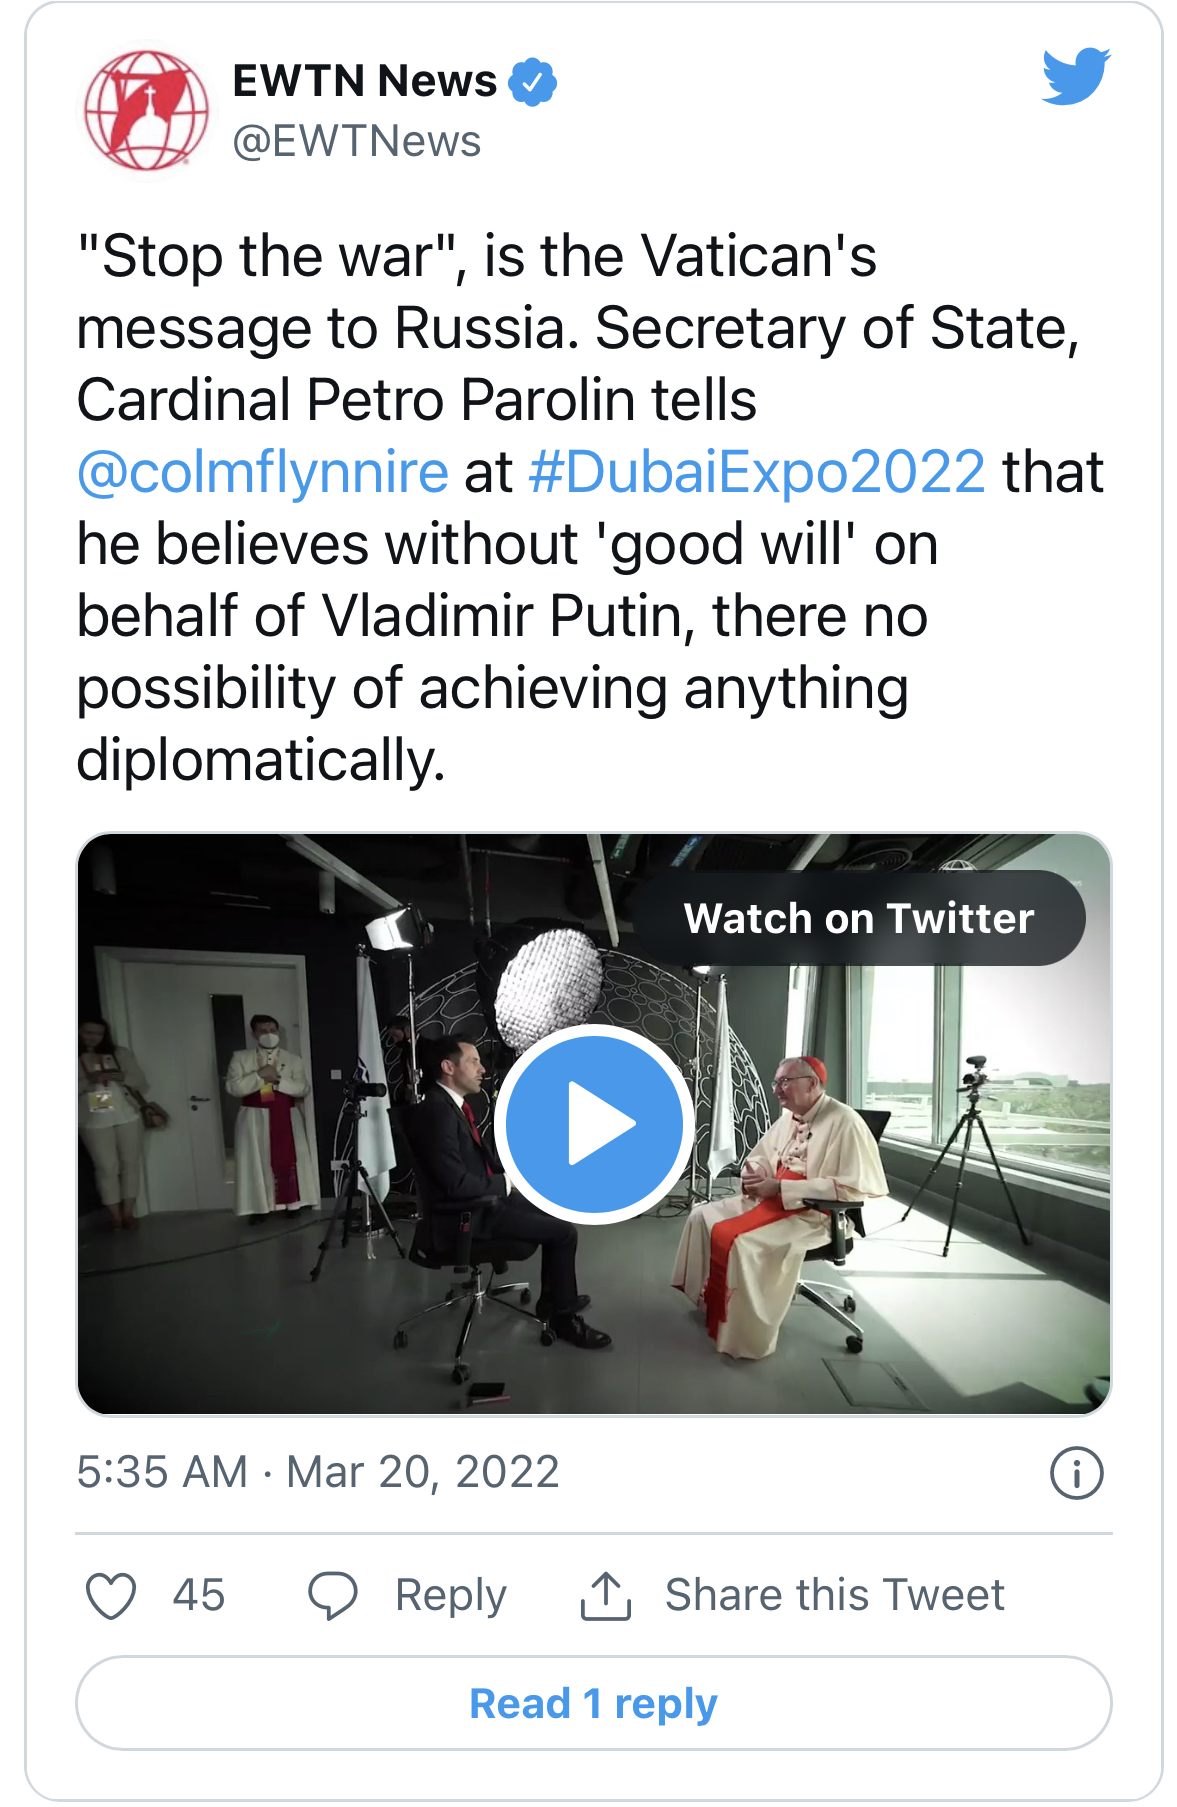This screenshot has height=1807, width=1177.
Task: Open the #DubaiExpo2022 hashtag
Action: (757, 472)
